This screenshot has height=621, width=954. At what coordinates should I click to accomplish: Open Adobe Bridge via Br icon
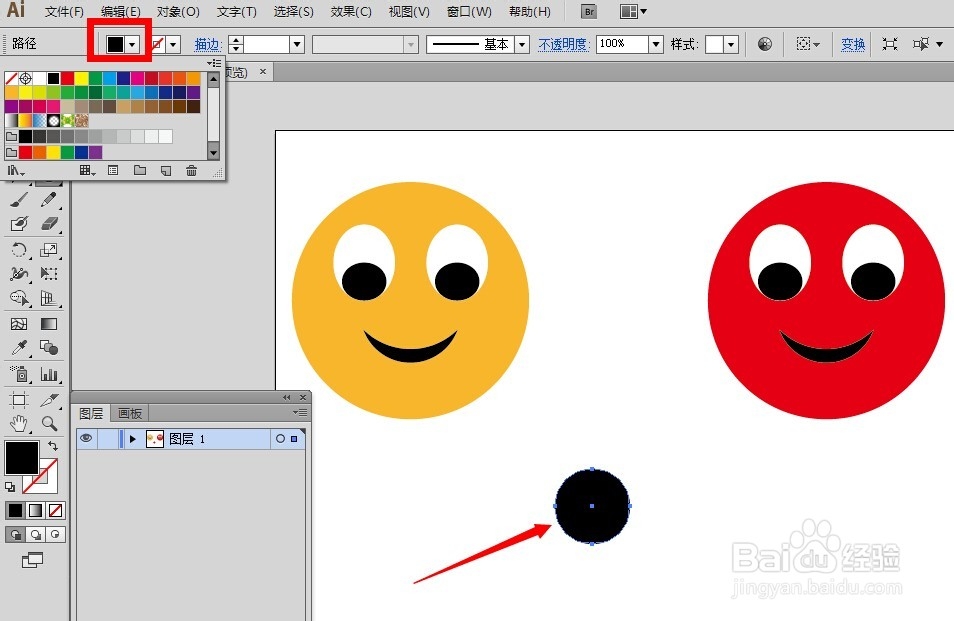tap(588, 11)
